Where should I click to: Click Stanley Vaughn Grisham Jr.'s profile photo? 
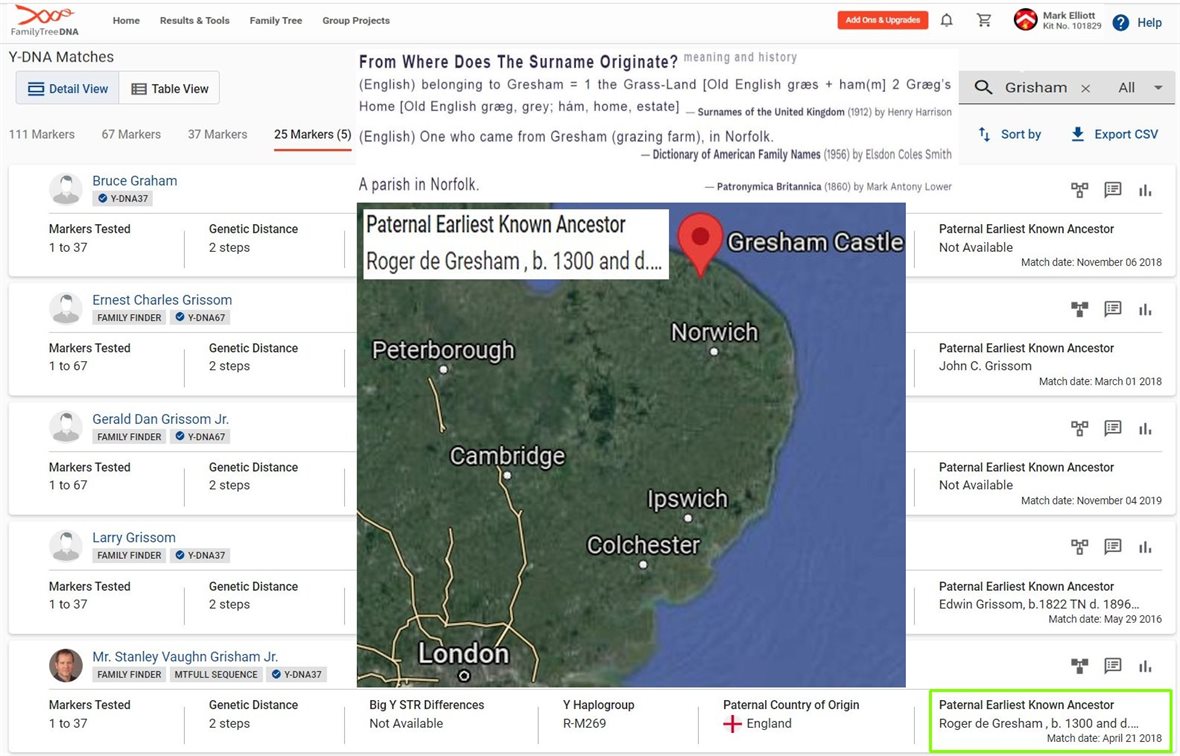point(66,665)
